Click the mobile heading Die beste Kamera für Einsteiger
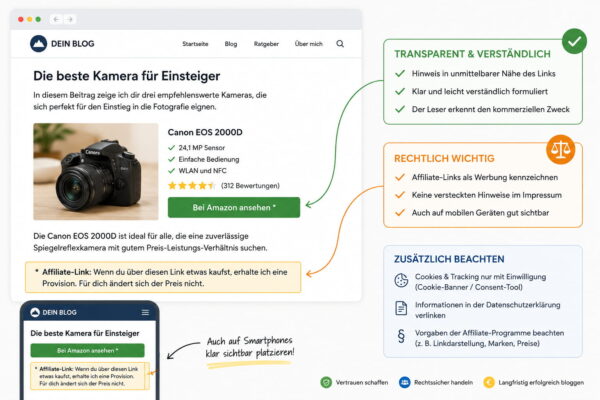The width and height of the screenshot is (600, 400). pos(85,333)
